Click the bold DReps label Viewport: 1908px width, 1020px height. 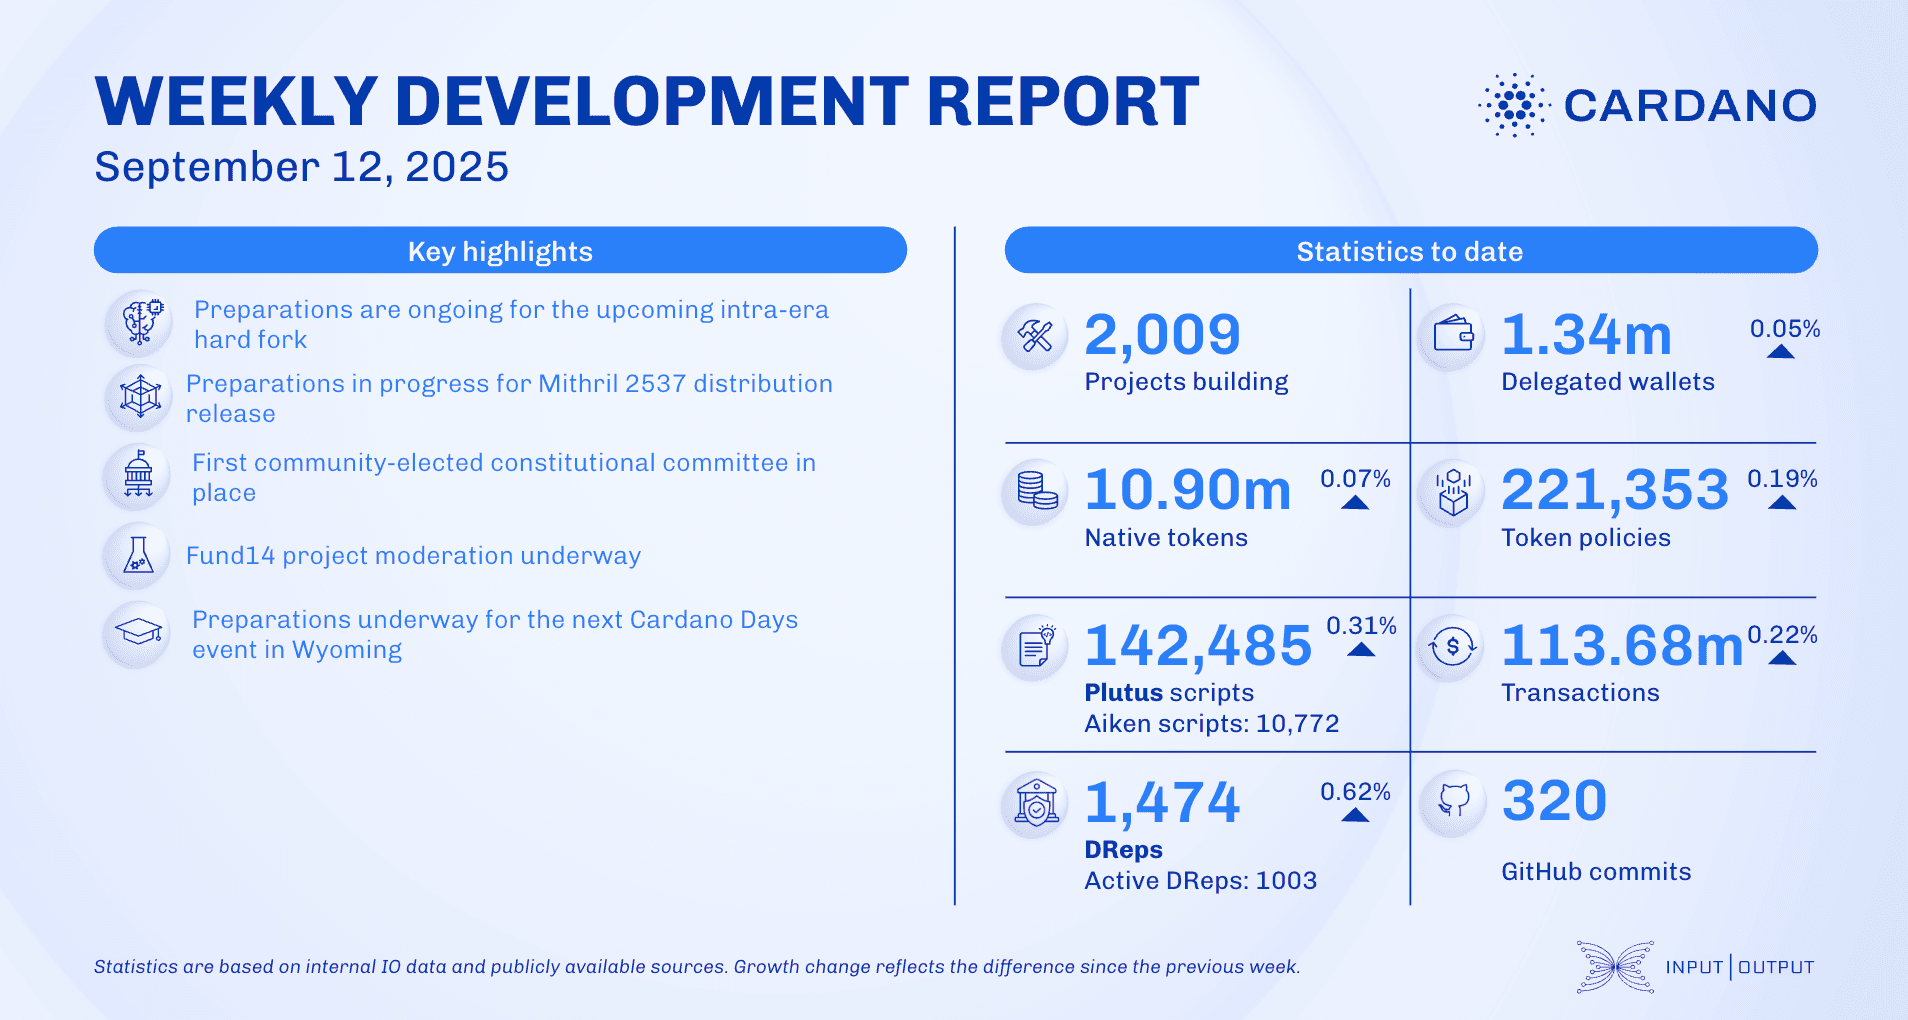(x=1123, y=850)
